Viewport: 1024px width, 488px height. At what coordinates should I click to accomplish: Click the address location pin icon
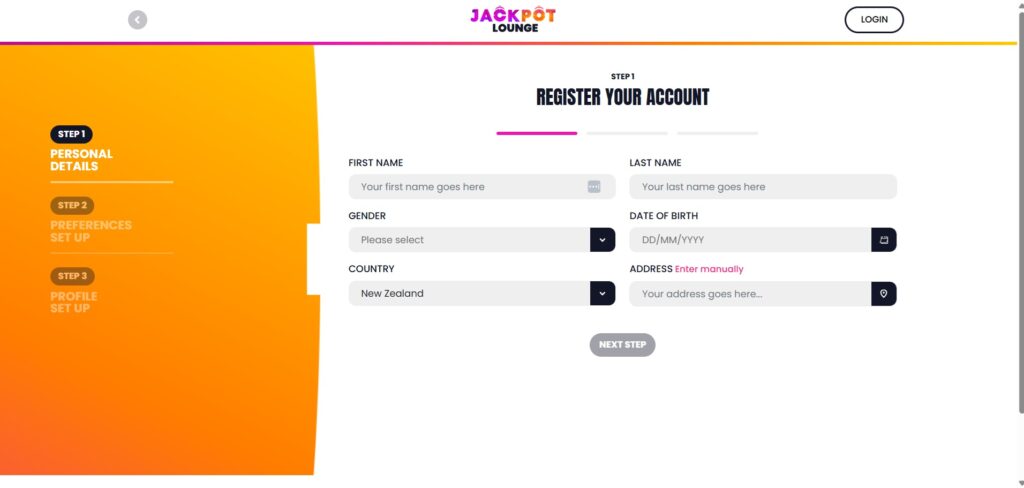click(x=884, y=294)
